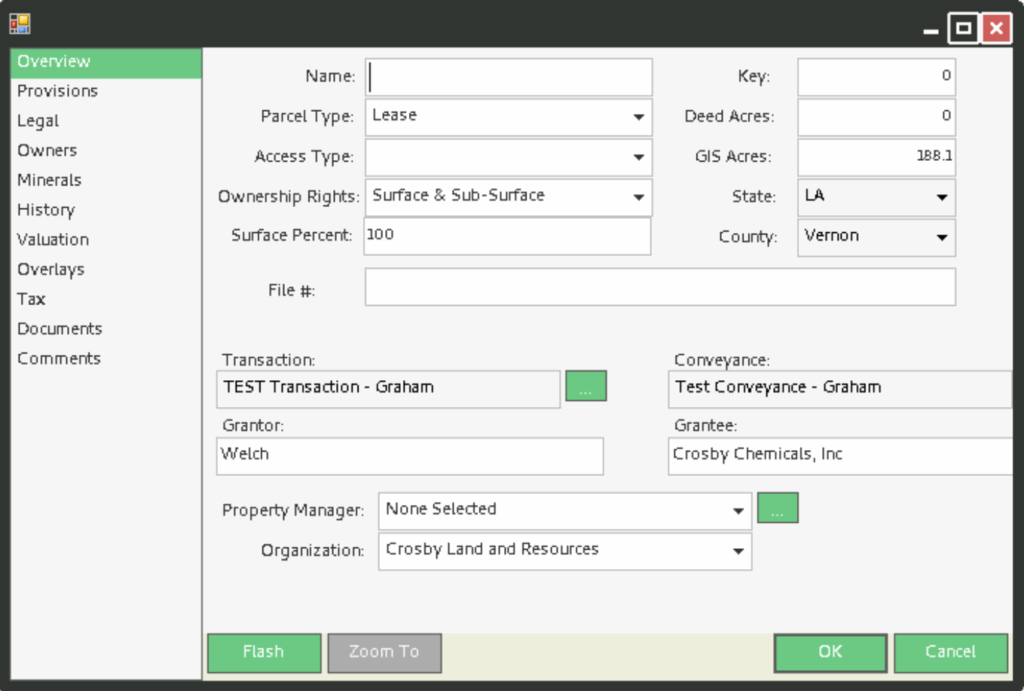Image resolution: width=1024 pixels, height=691 pixels.
Task: Expand the Access Type dropdown
Action: (x=638, y=157)
